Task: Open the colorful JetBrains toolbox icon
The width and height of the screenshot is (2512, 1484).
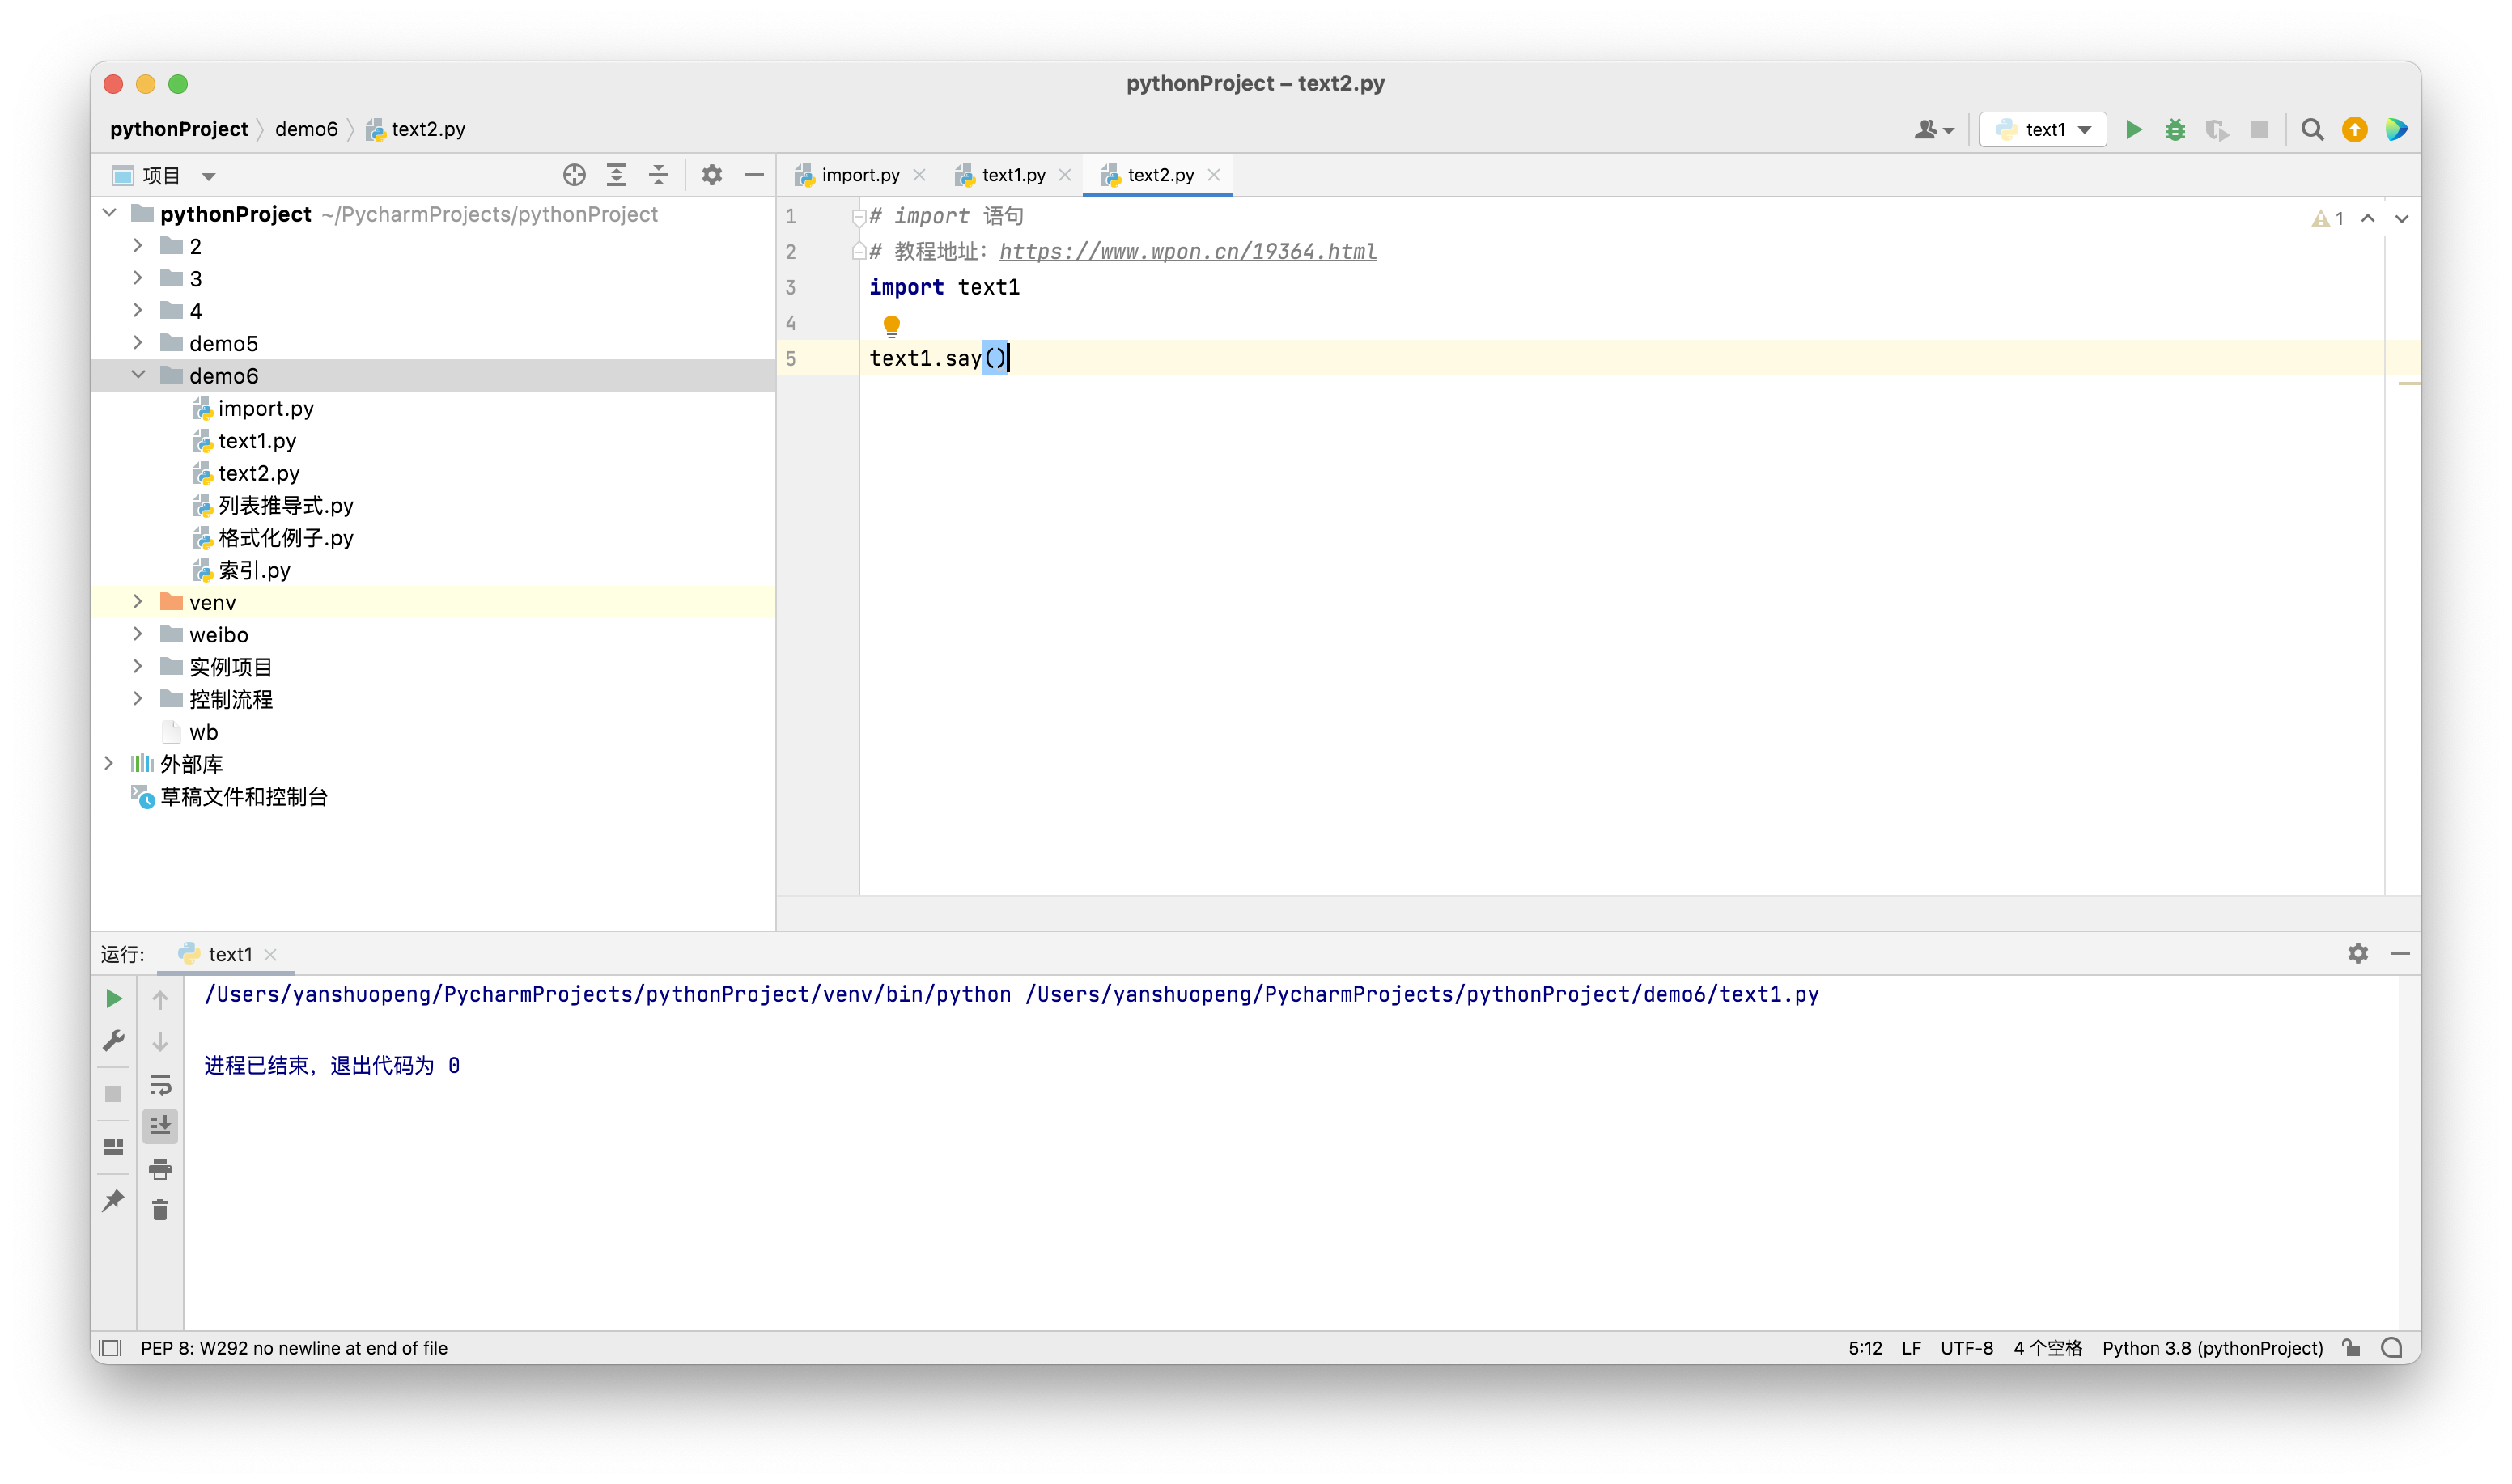Action: 2396,129
